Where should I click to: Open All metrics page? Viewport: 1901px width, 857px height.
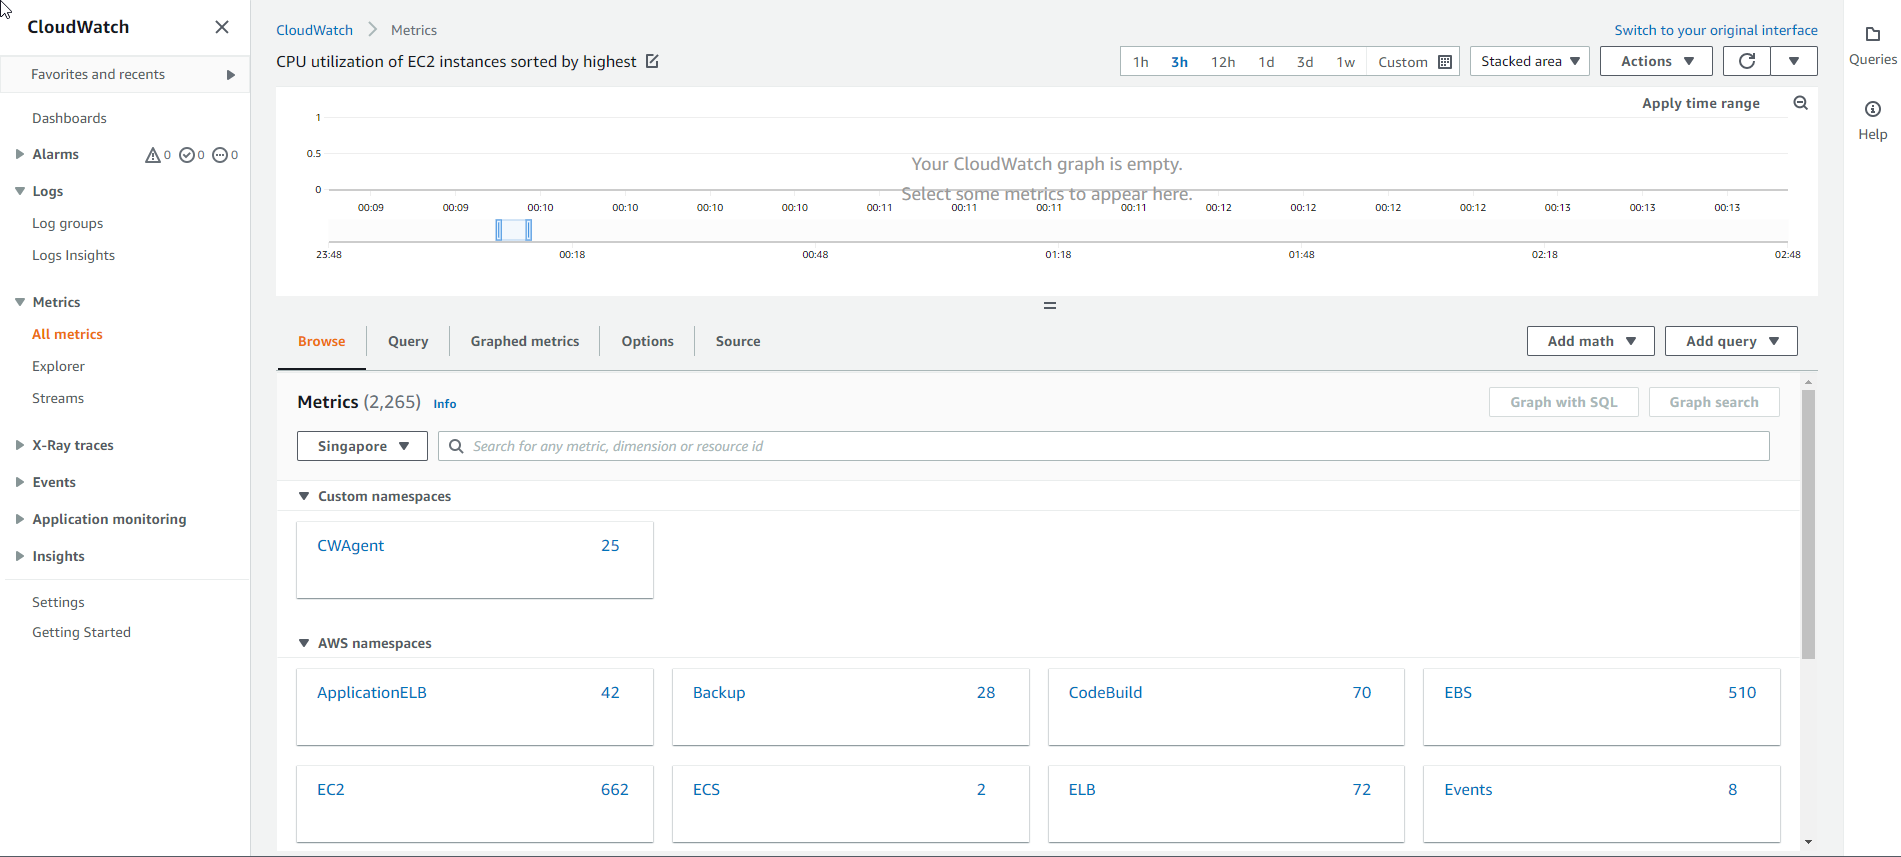[x=67, y=334]
